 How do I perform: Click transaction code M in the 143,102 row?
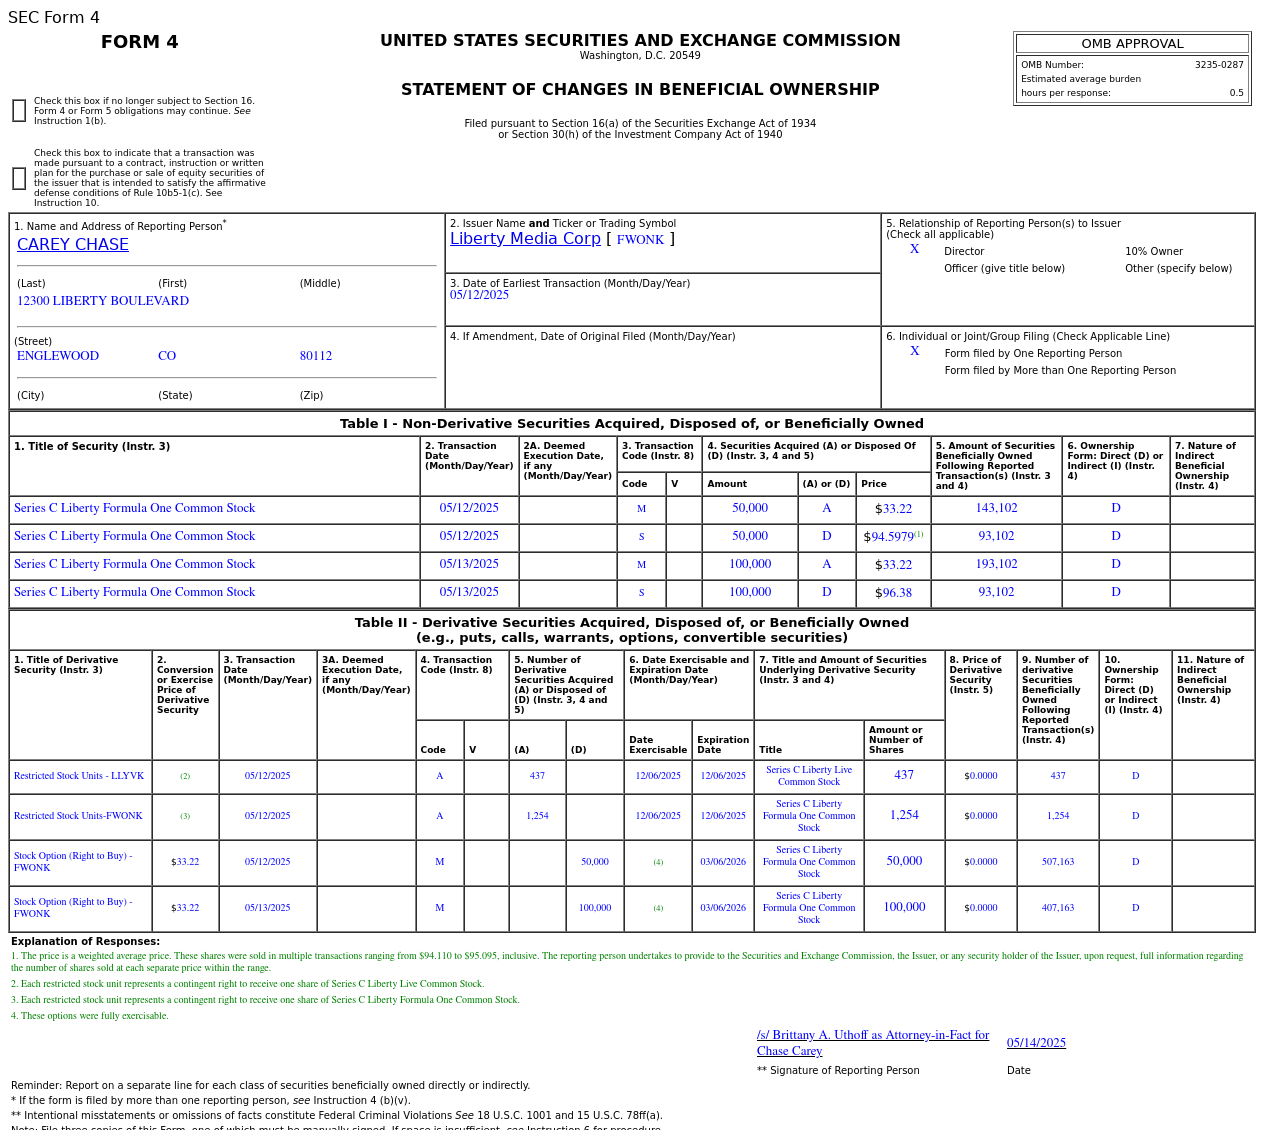point(641,509)
